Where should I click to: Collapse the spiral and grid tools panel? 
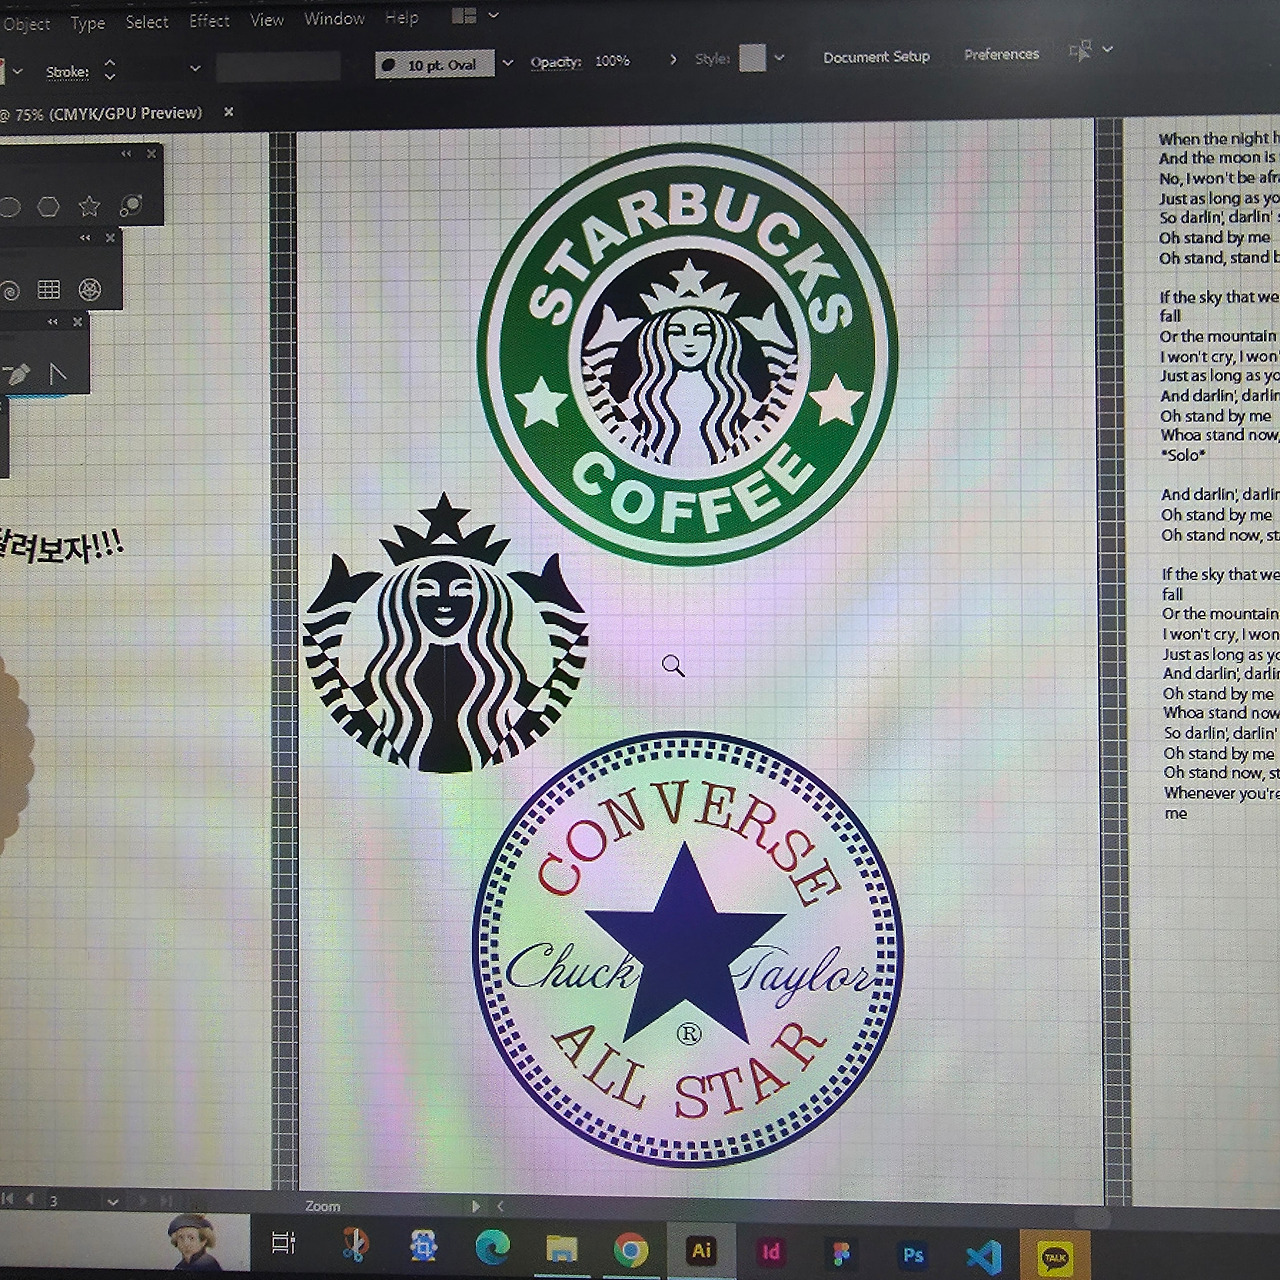point(85,238)
